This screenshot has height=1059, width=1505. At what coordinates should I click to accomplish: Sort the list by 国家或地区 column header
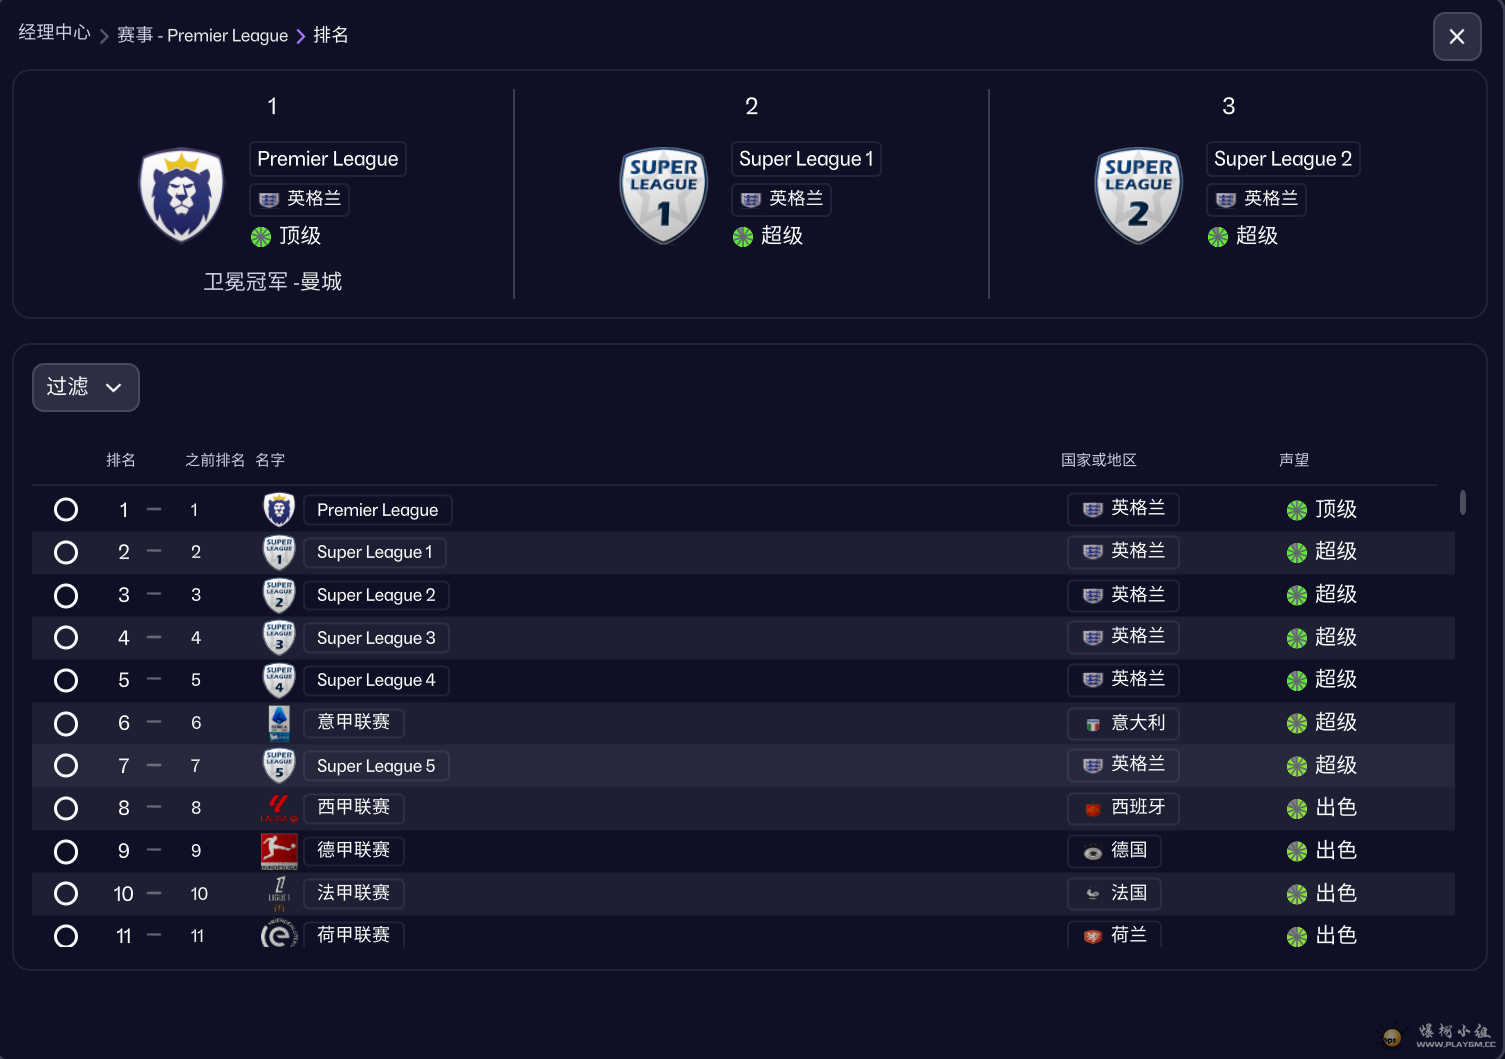pos(1098,460)
